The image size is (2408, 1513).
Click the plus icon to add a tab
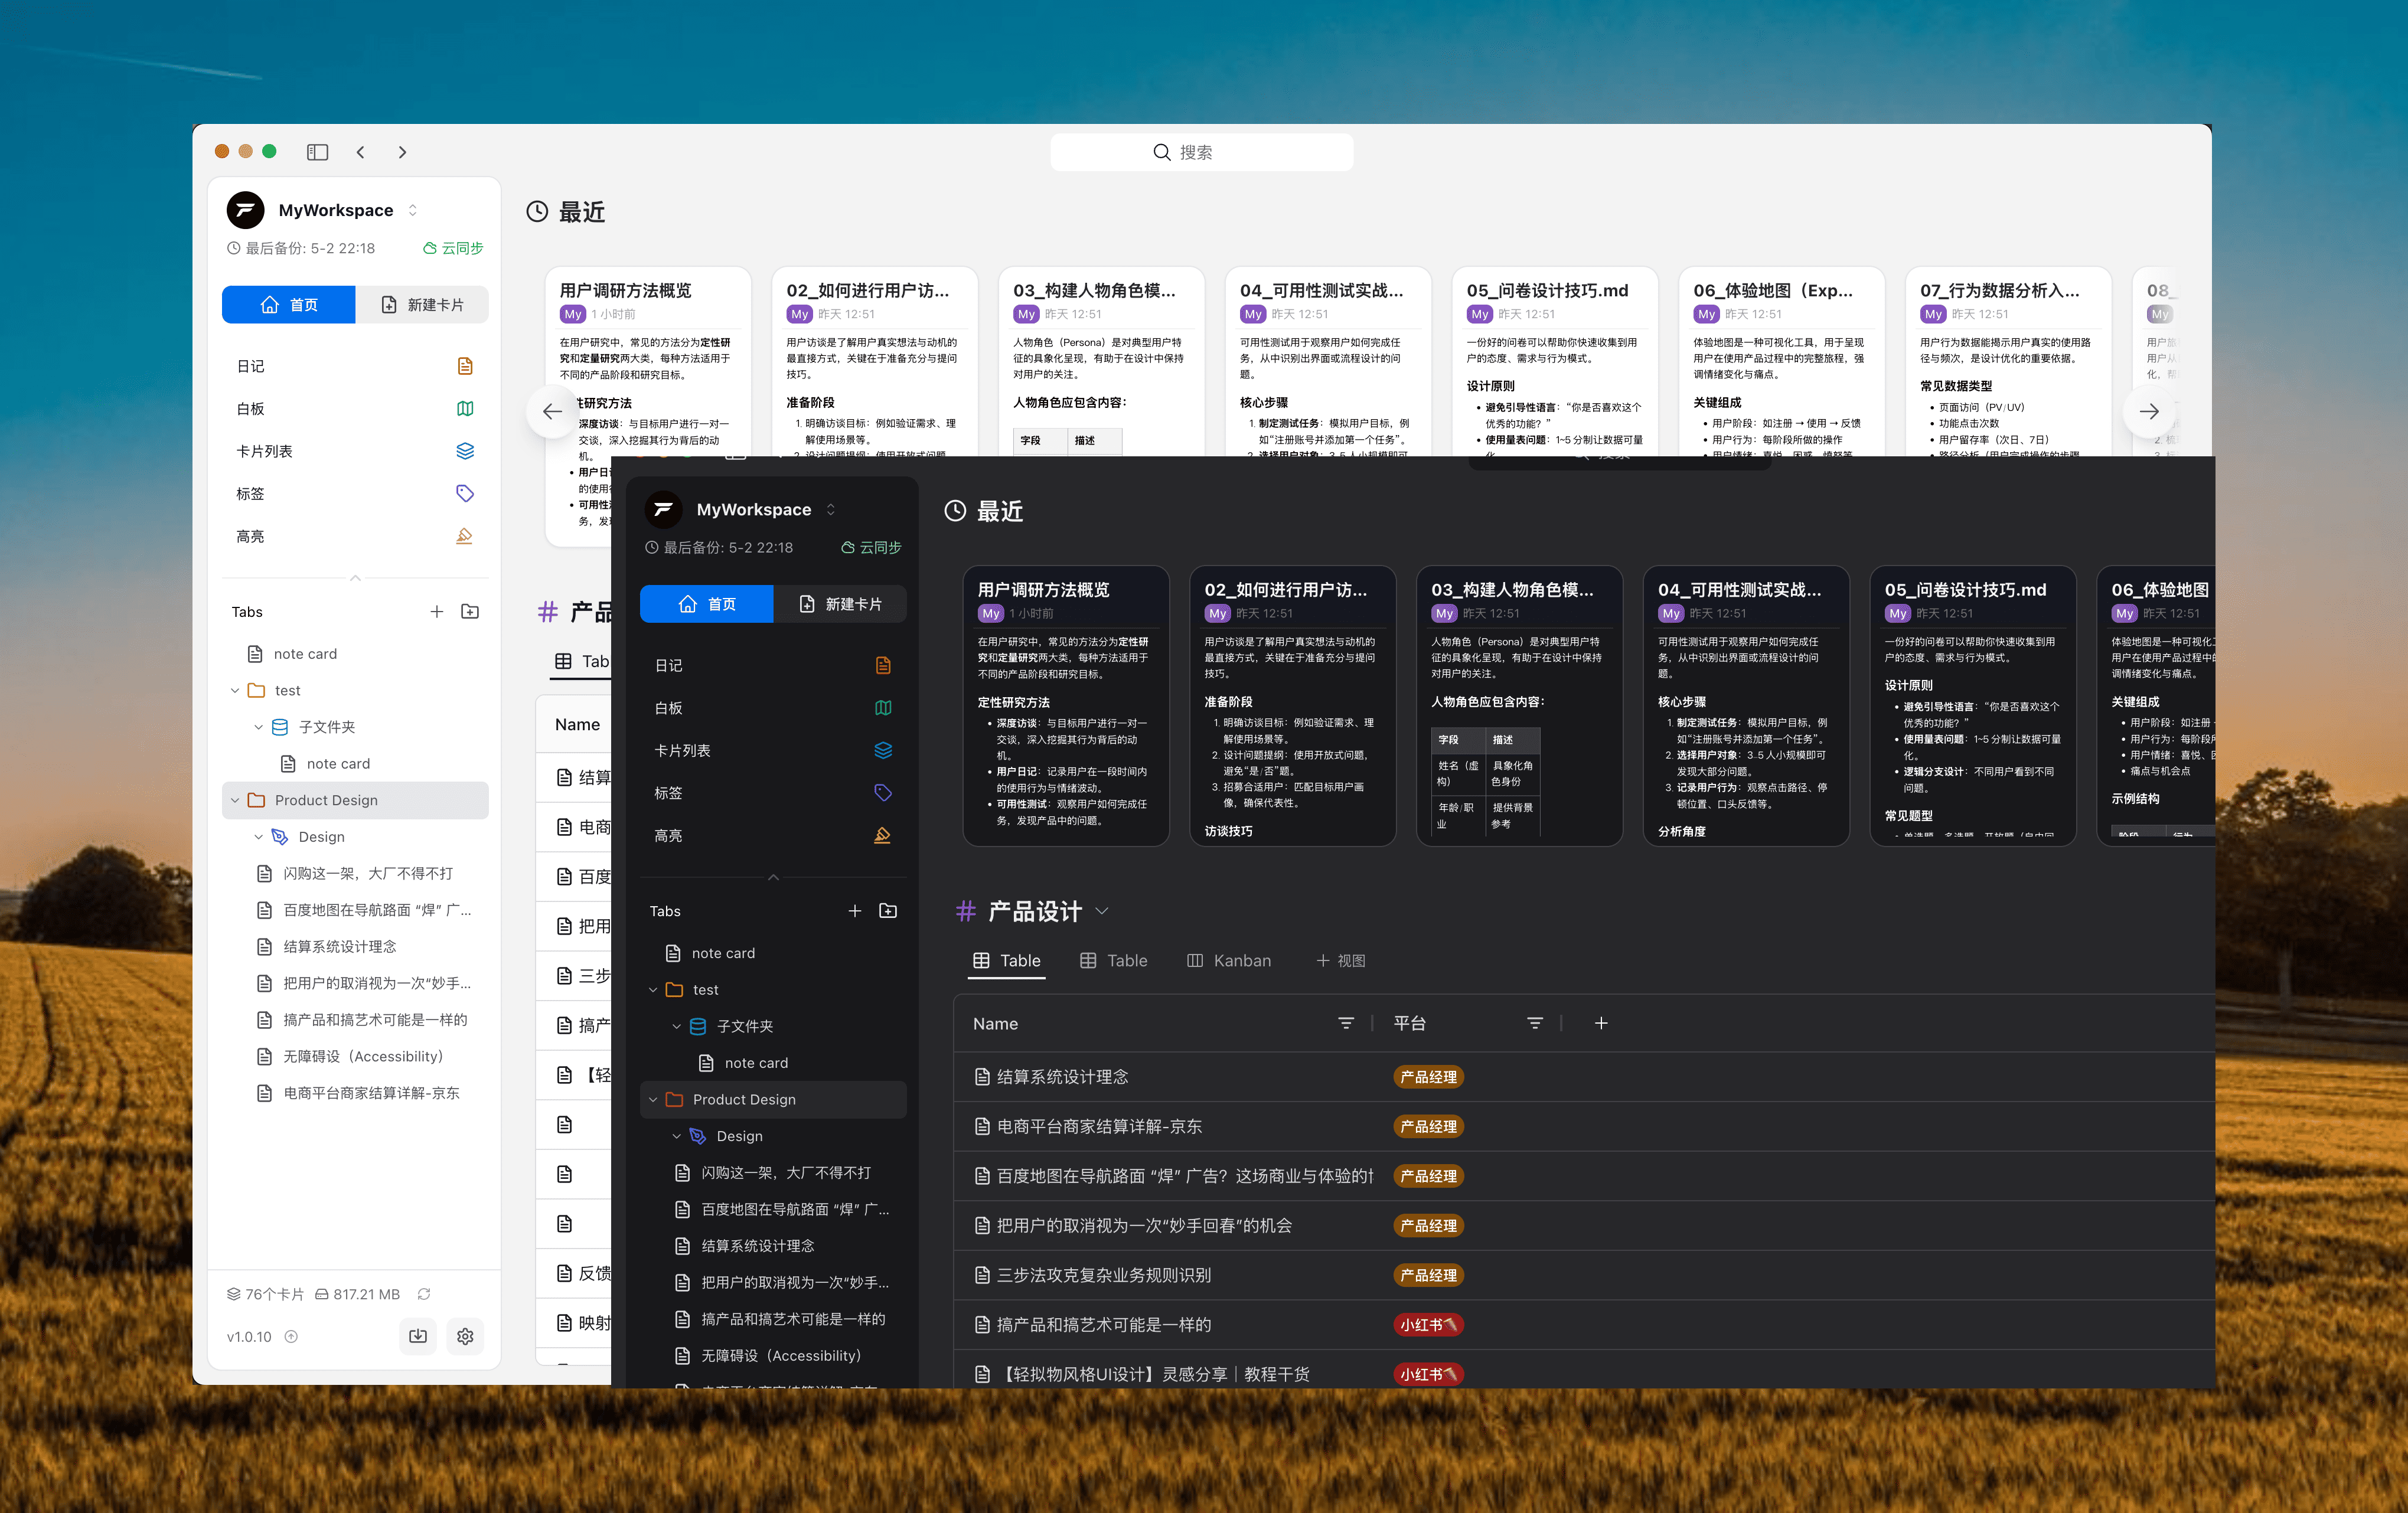[855, 911]
